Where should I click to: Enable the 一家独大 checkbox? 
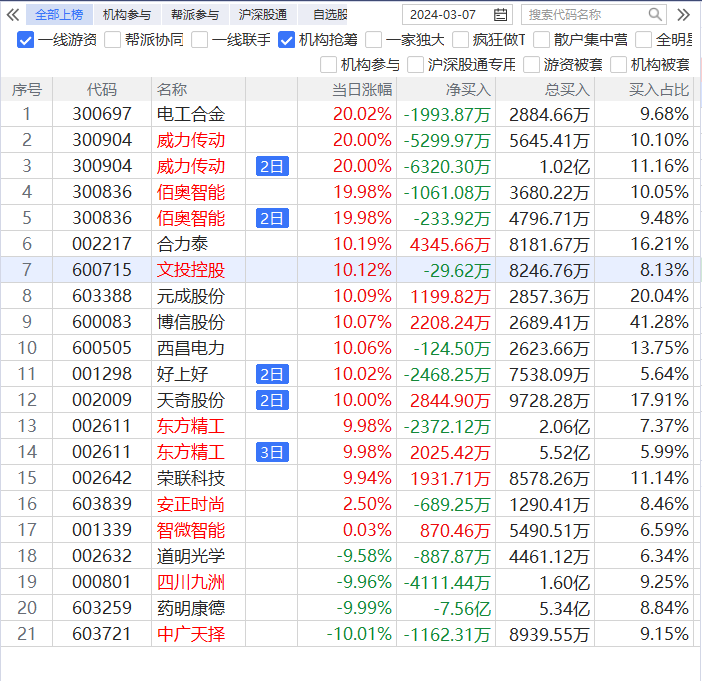(373, 40)
